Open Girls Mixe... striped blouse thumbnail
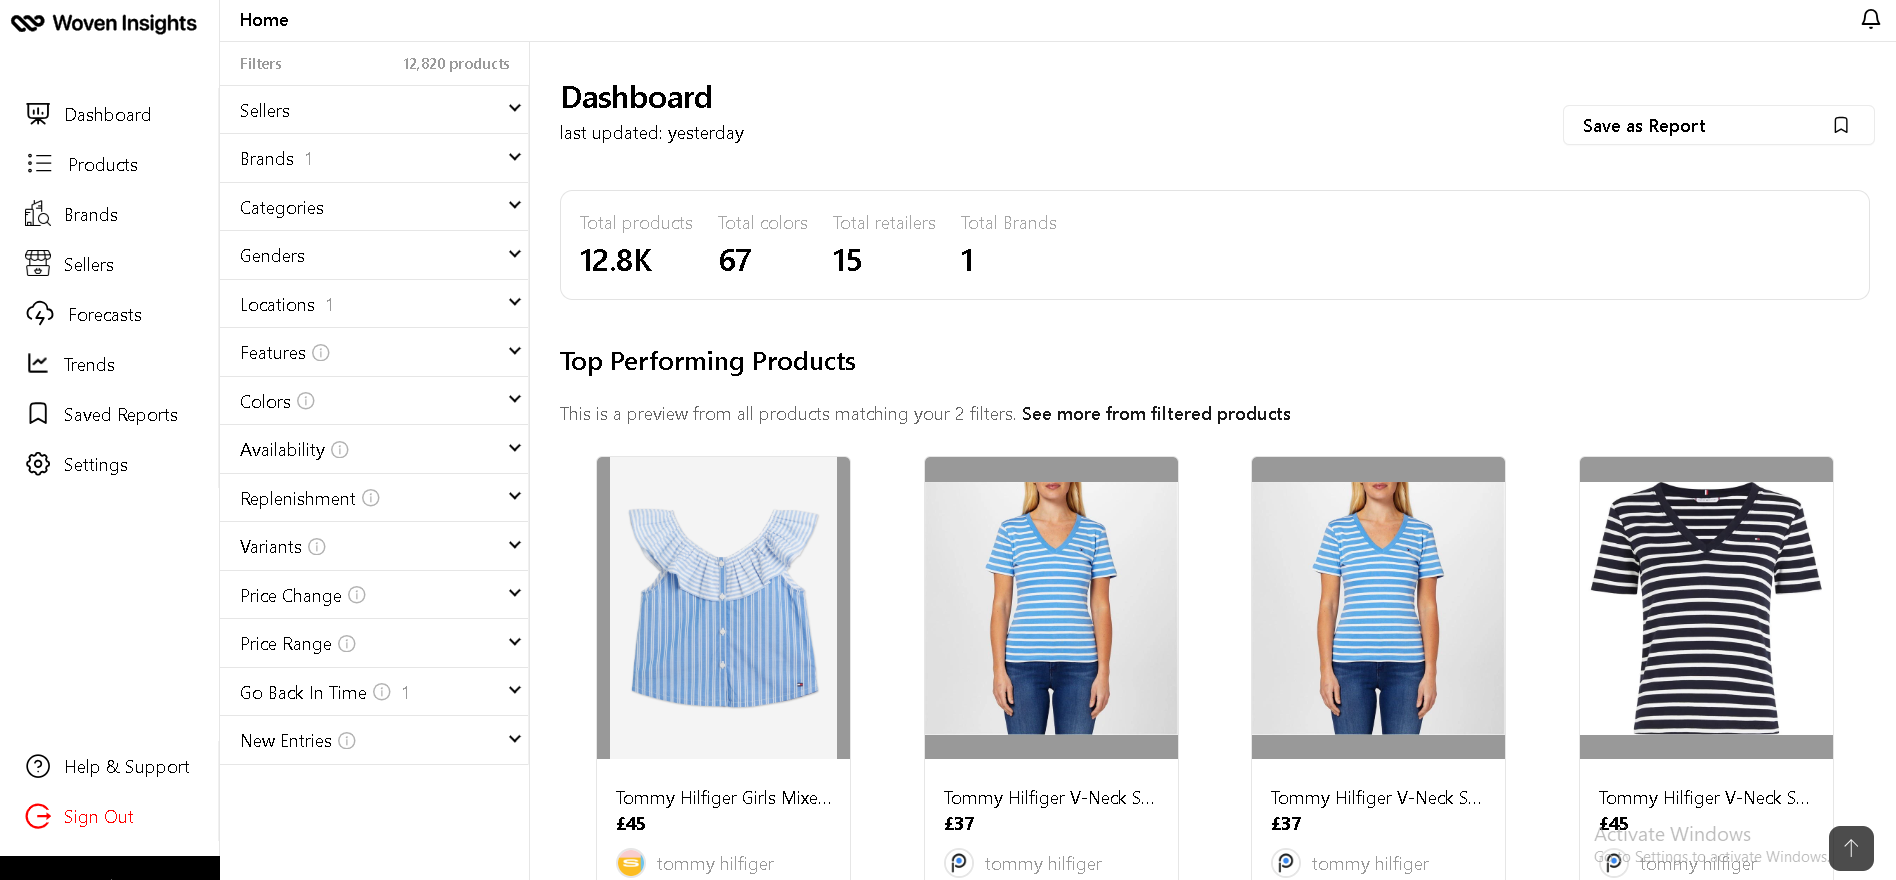 click(723, 607)
